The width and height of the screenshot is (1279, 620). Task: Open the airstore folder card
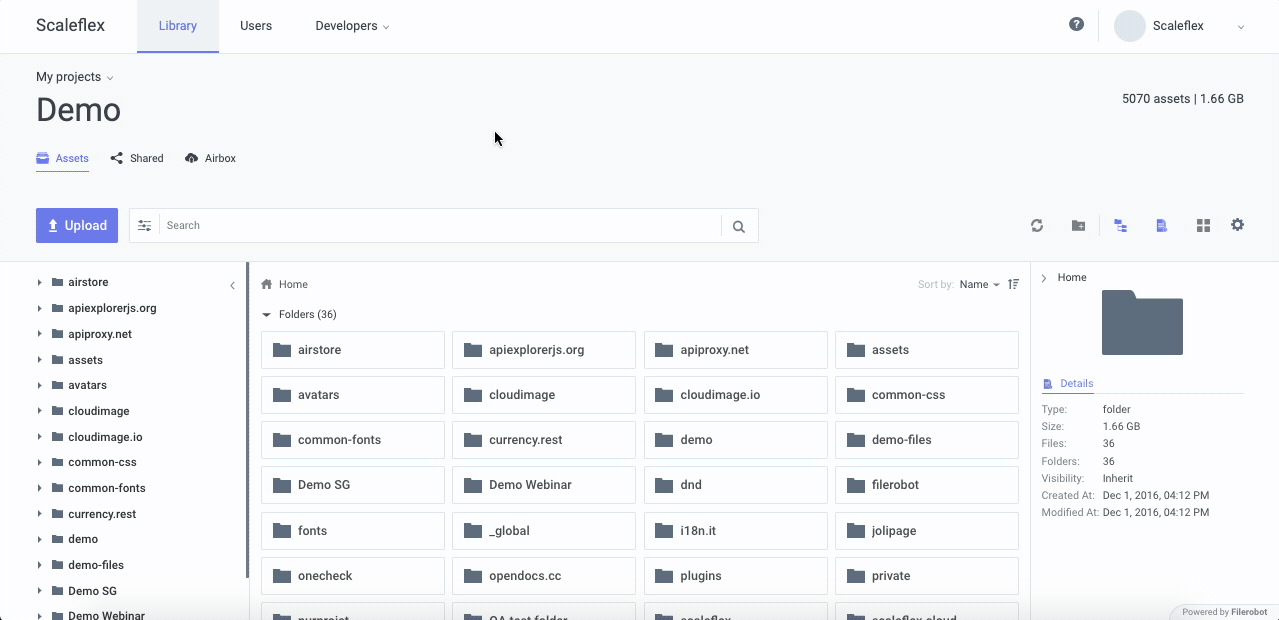click(353, 350)
